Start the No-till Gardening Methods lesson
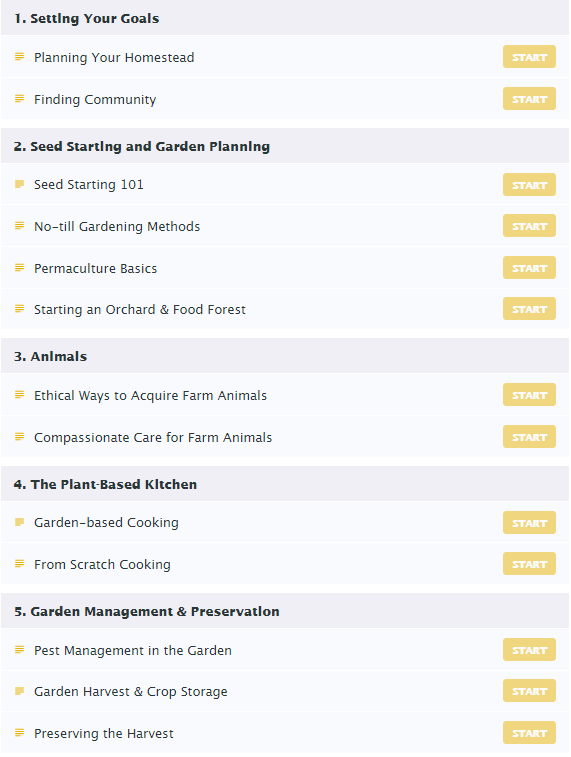The width and height of the screenshot is (571, 757). click(x=529, y=226)
